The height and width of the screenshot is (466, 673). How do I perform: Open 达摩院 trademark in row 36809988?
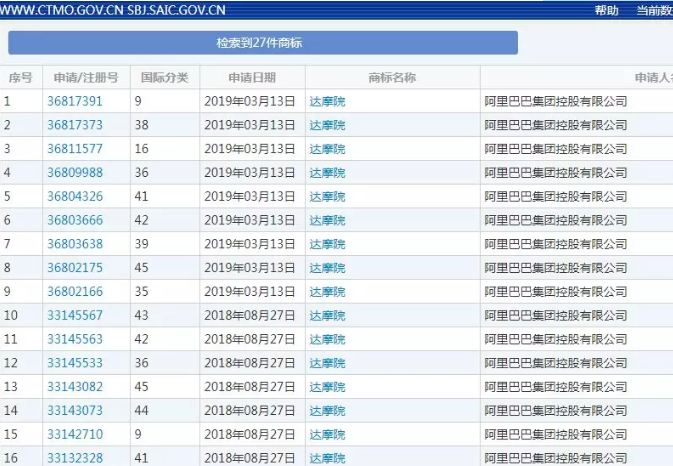[327, 172]
